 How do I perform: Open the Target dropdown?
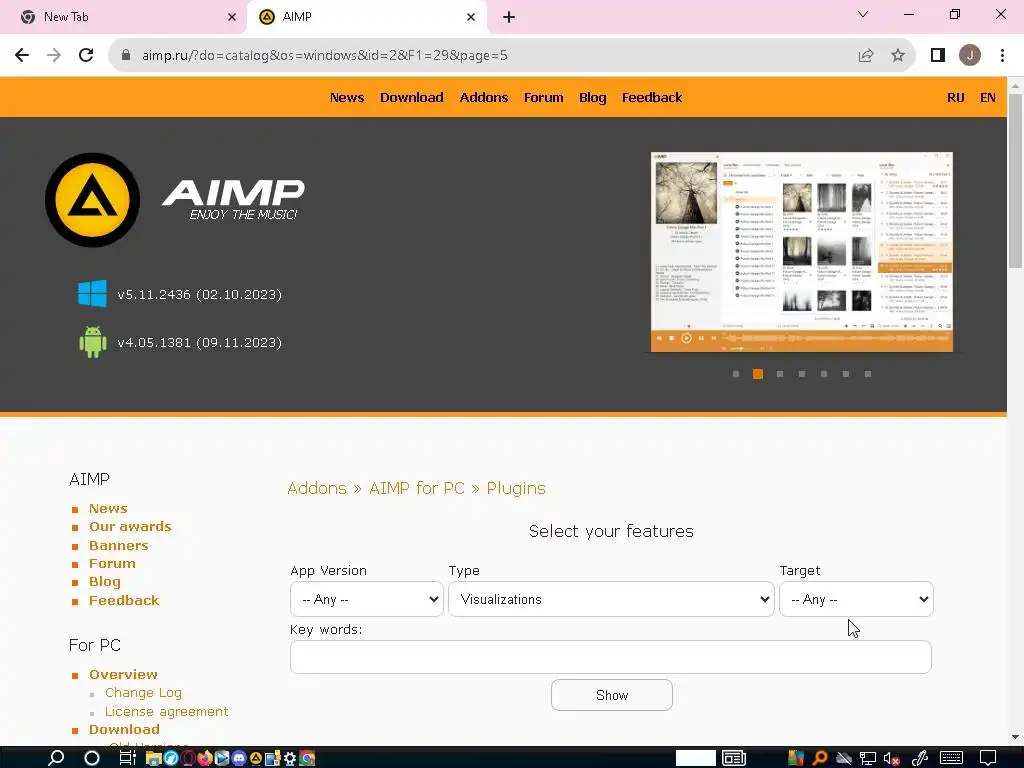[856, 599]
